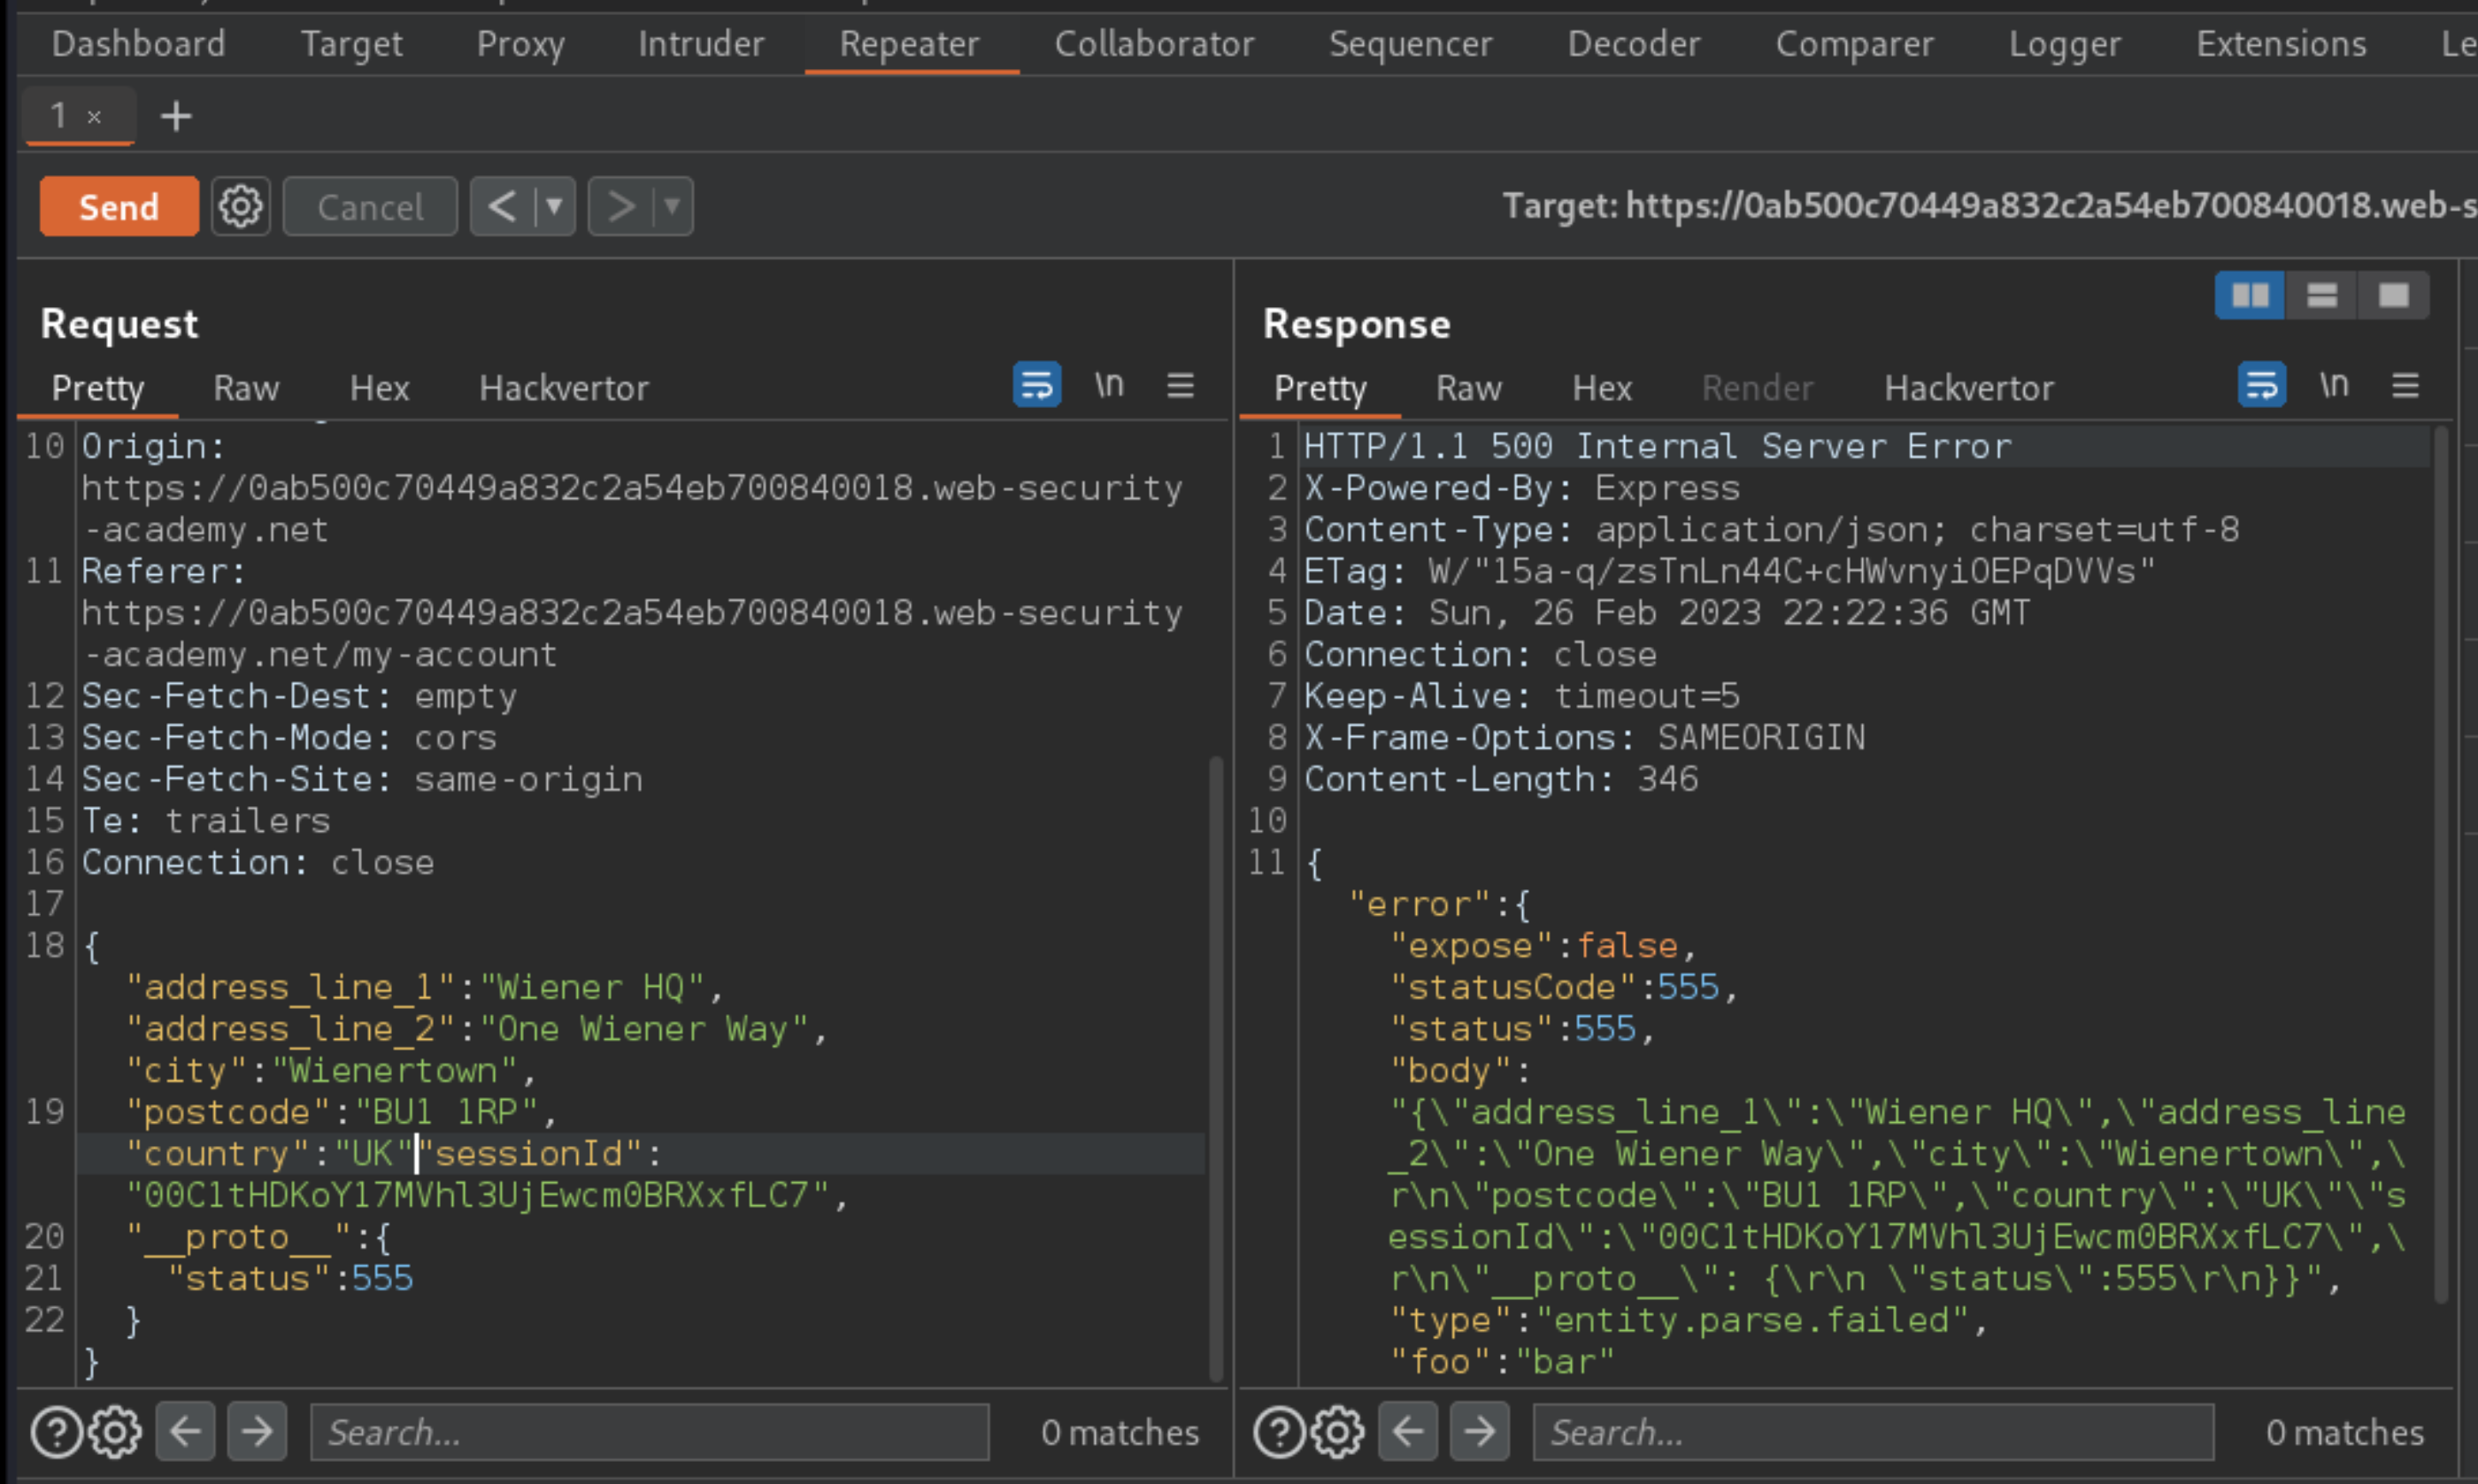Go to the previous request with back arrow
The width and height of the screenshot is (2478, 1484).
502,207
